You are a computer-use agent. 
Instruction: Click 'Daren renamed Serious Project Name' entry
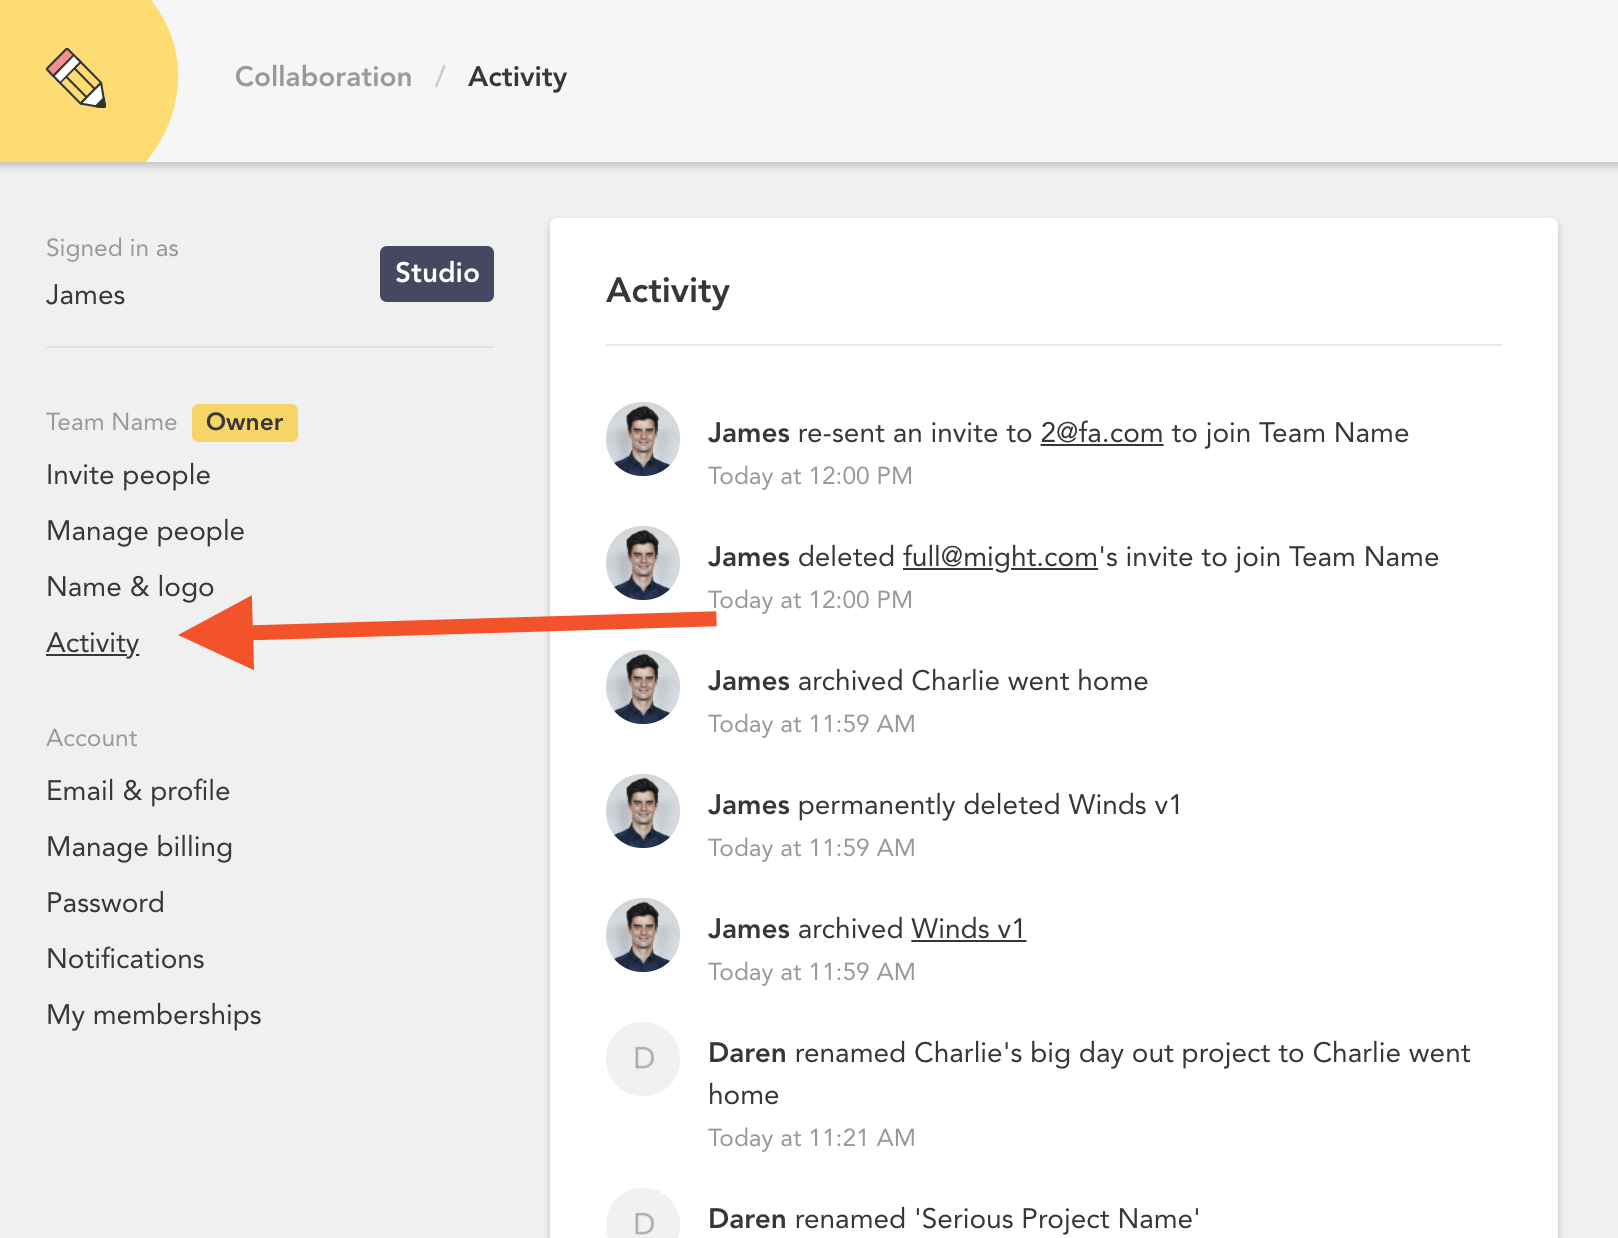click(x=954, y=1219)
